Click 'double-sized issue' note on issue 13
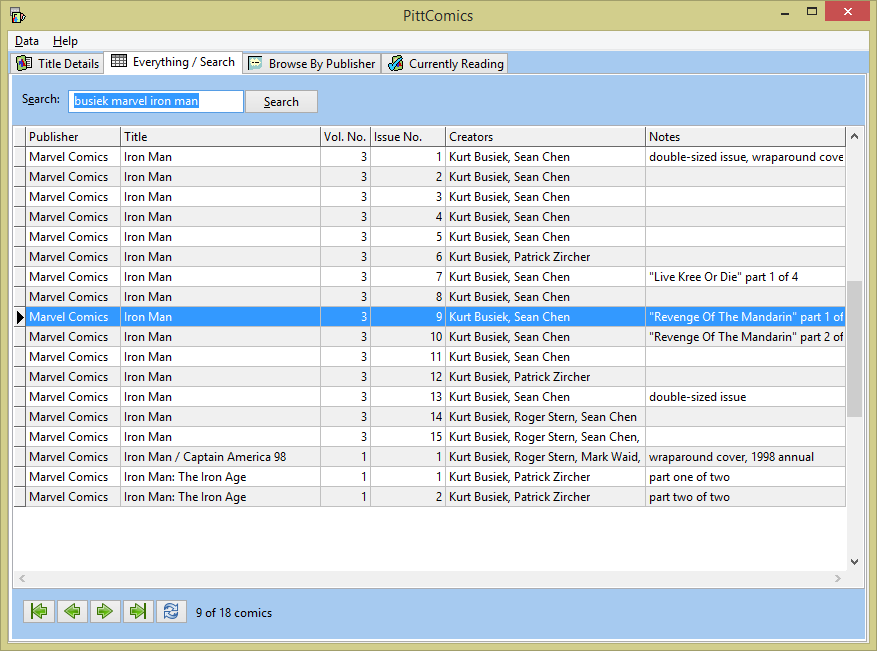This screenshot has width=877, height=651. 745,397
